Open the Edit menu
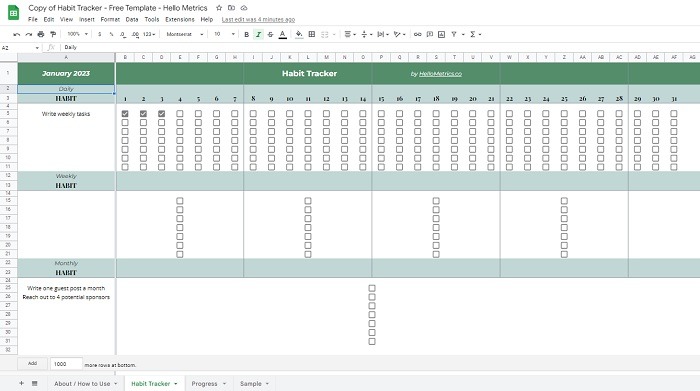 [x=49, y=20]
